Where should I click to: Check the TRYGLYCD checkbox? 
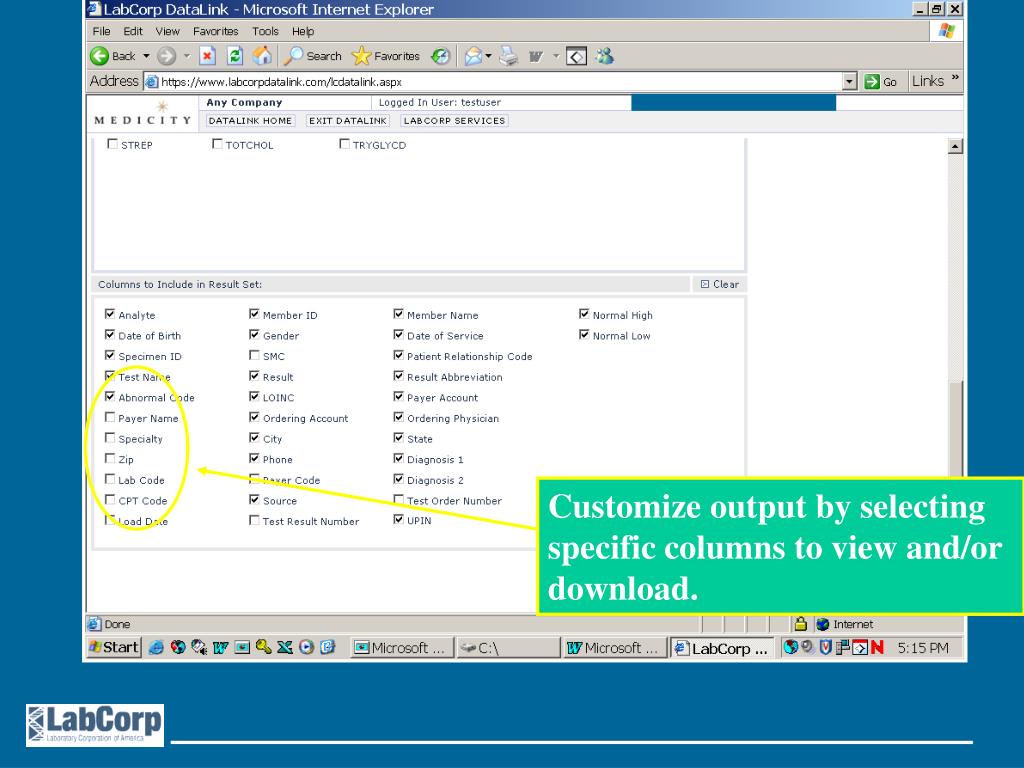click(x=344, y=144)
